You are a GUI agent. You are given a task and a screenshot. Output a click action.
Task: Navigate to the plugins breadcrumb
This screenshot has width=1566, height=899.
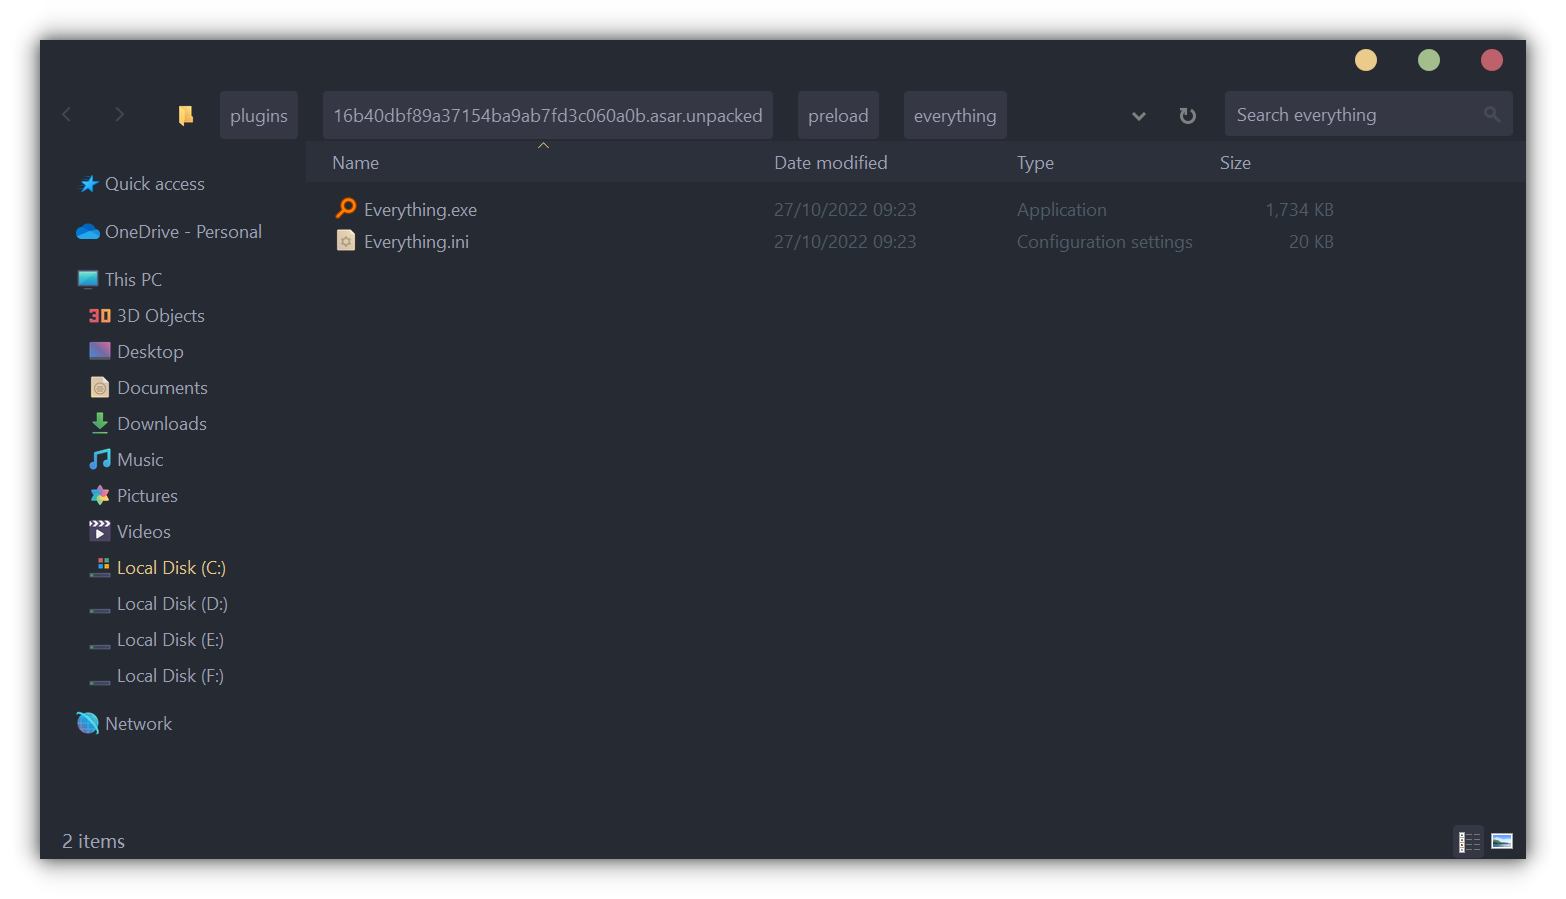click(x=259, y=115)
